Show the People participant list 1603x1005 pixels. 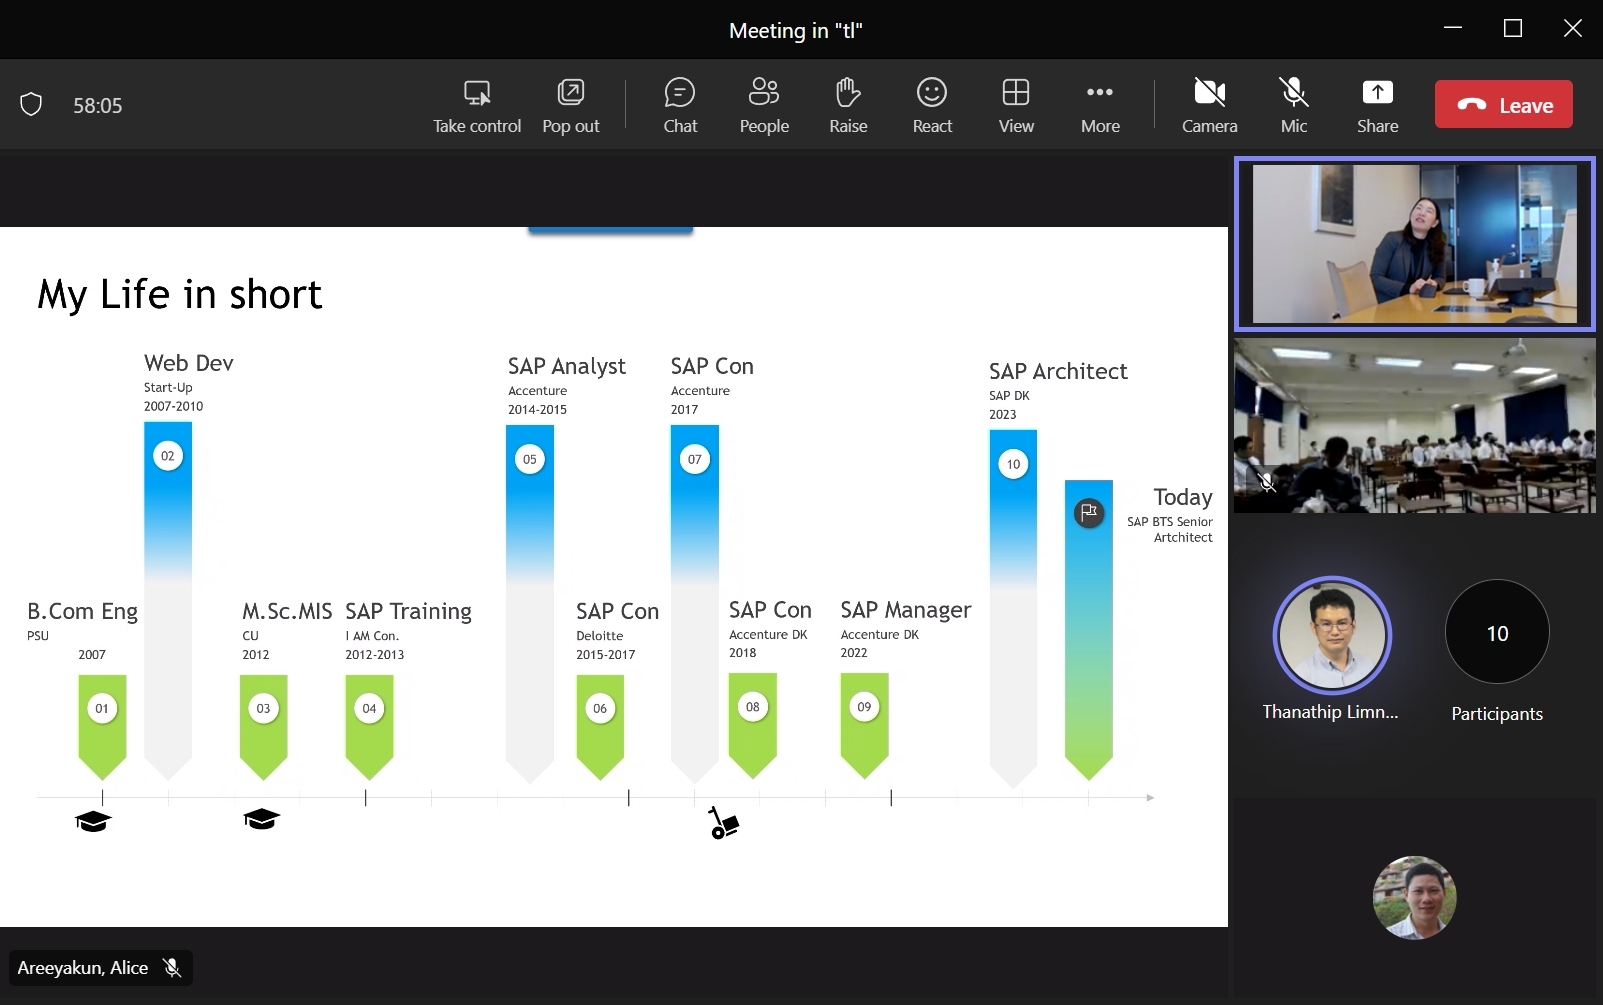[764, 105]
